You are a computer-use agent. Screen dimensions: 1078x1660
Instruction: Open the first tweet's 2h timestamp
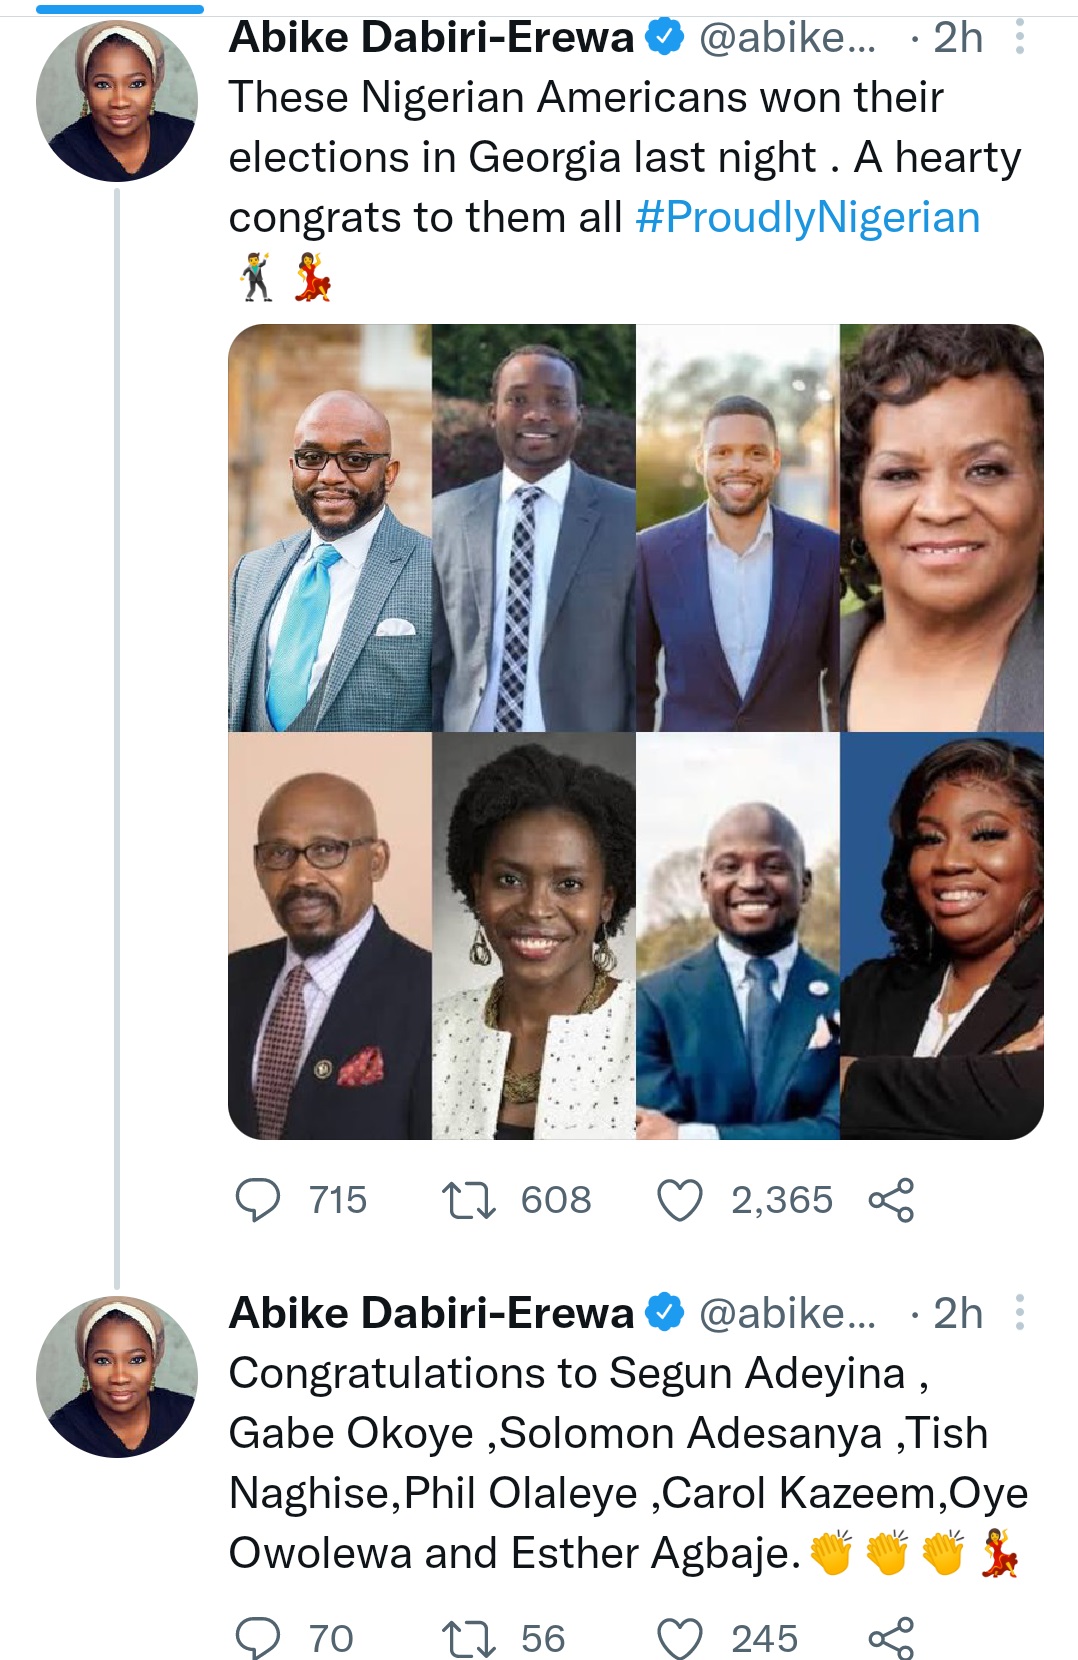coord(957,38)
